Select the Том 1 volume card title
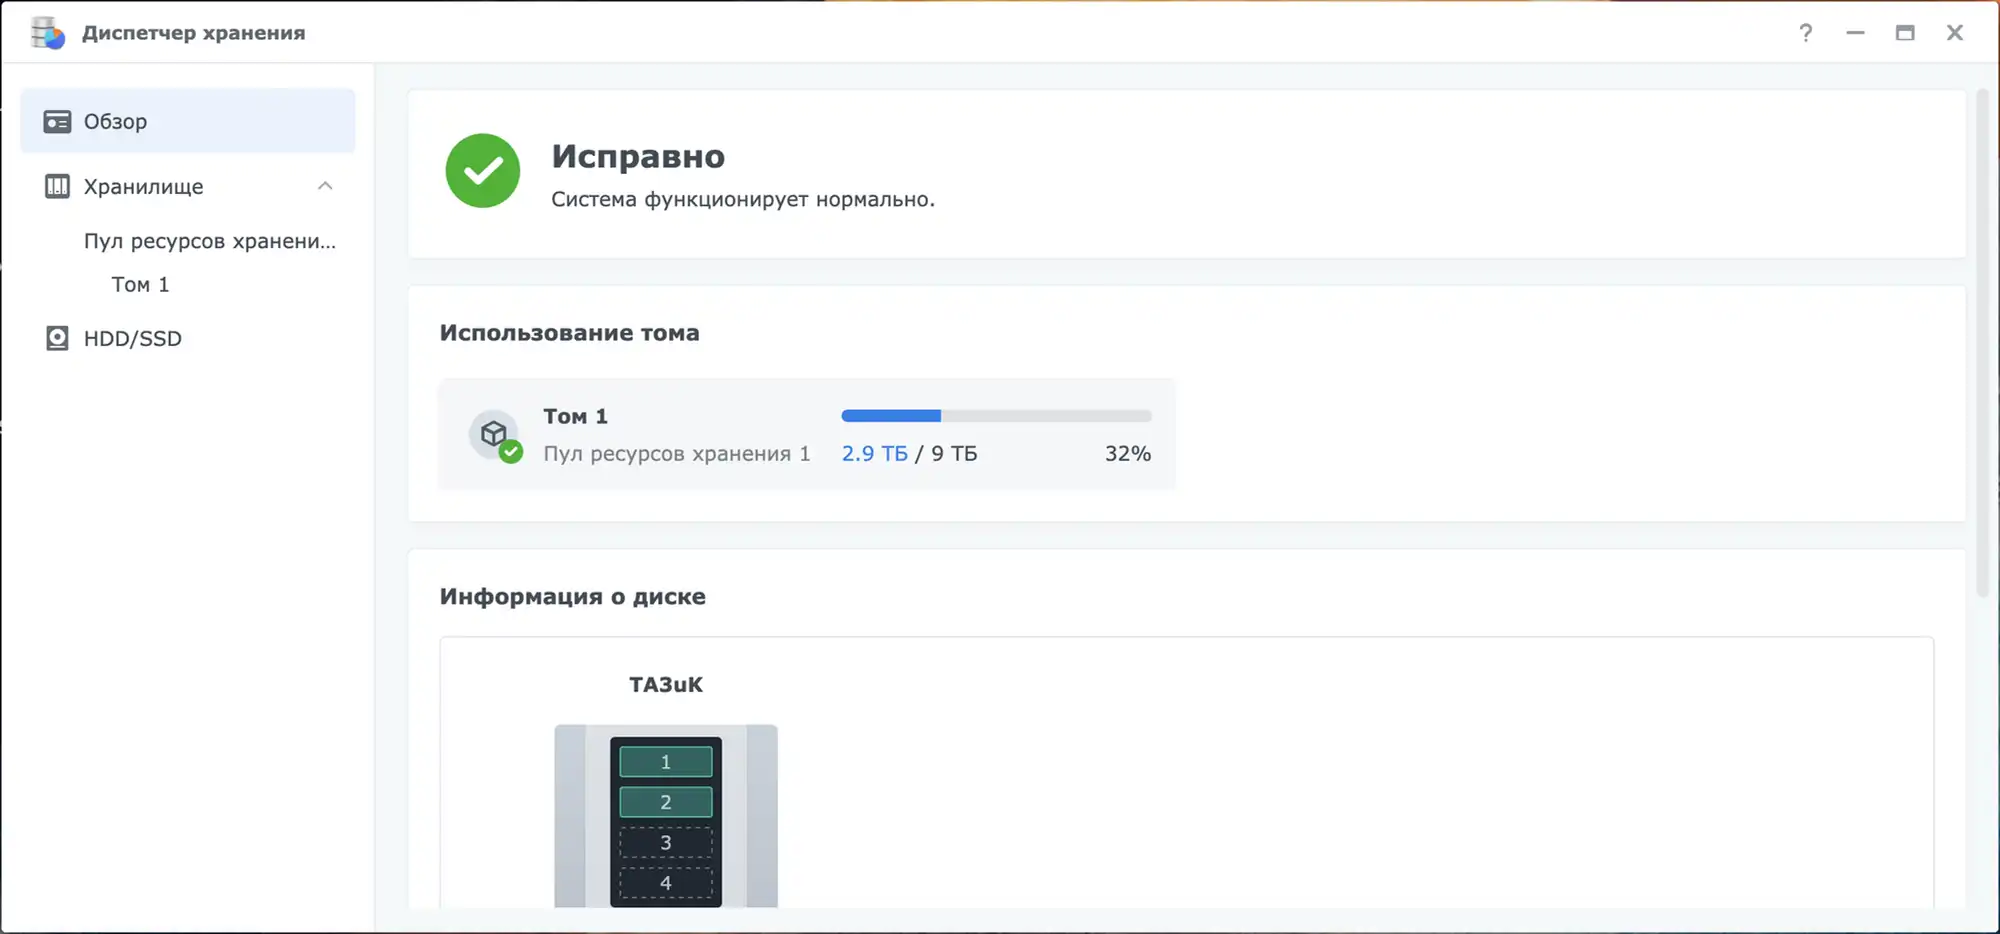2000x934 pixels. point(575,416)
